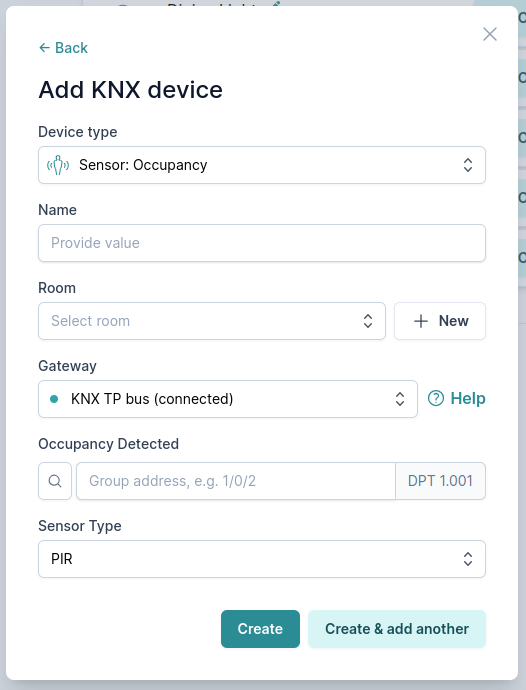Click the Create & add another button
Image resolution: width=526 pixels, height=690 pixels.
(397, 629)
